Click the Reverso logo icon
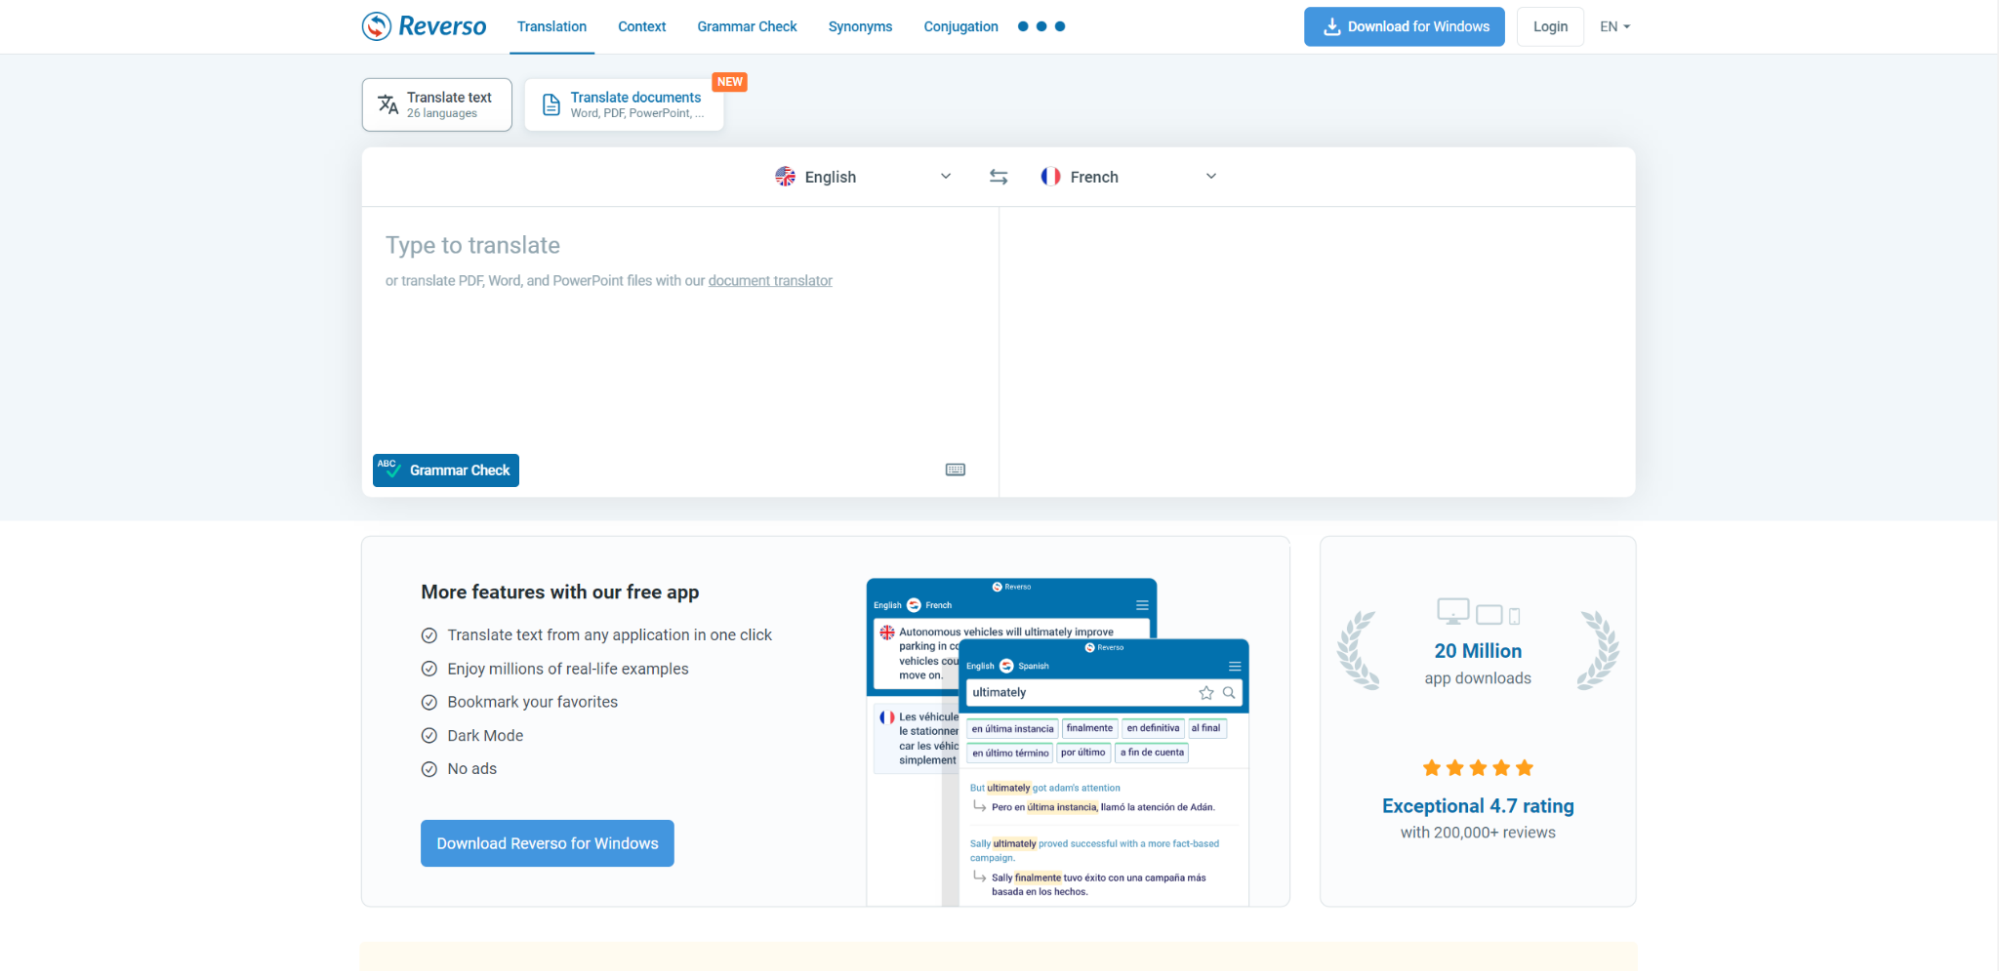1999x972 pixels. coord(377,26)
